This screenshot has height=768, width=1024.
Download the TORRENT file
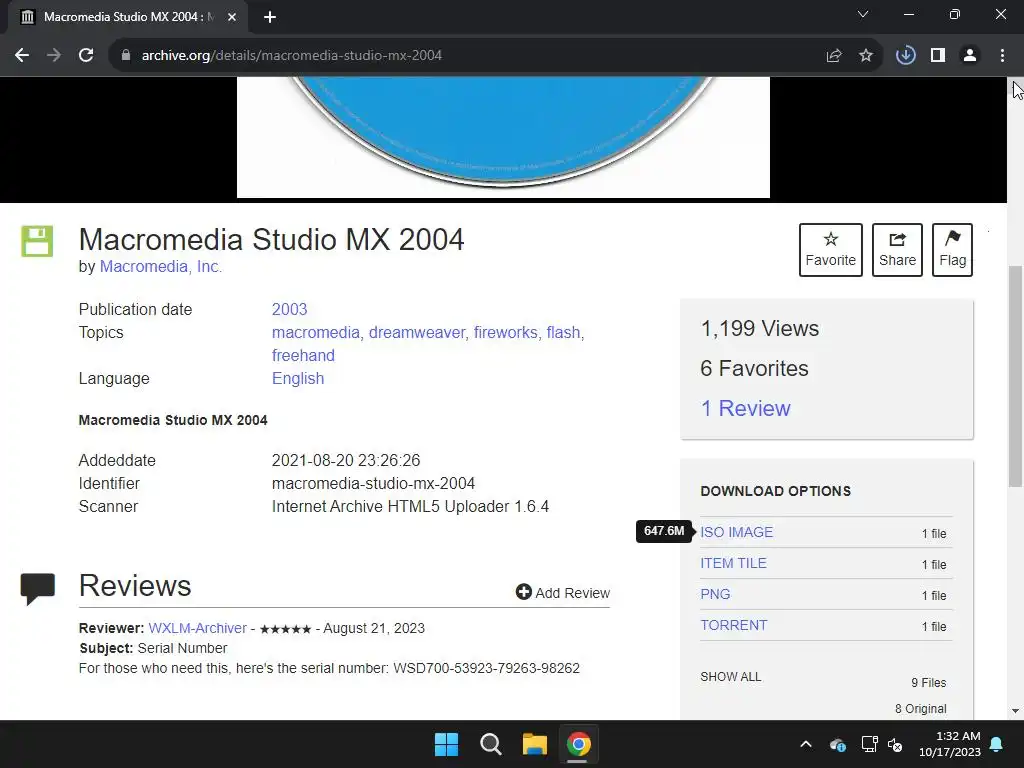(733, 625)
